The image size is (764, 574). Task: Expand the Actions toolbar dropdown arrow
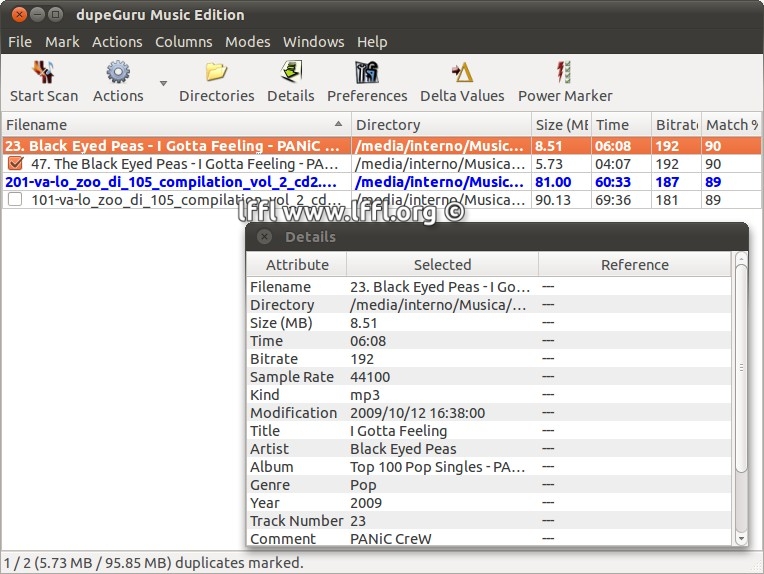pos(163,83)
